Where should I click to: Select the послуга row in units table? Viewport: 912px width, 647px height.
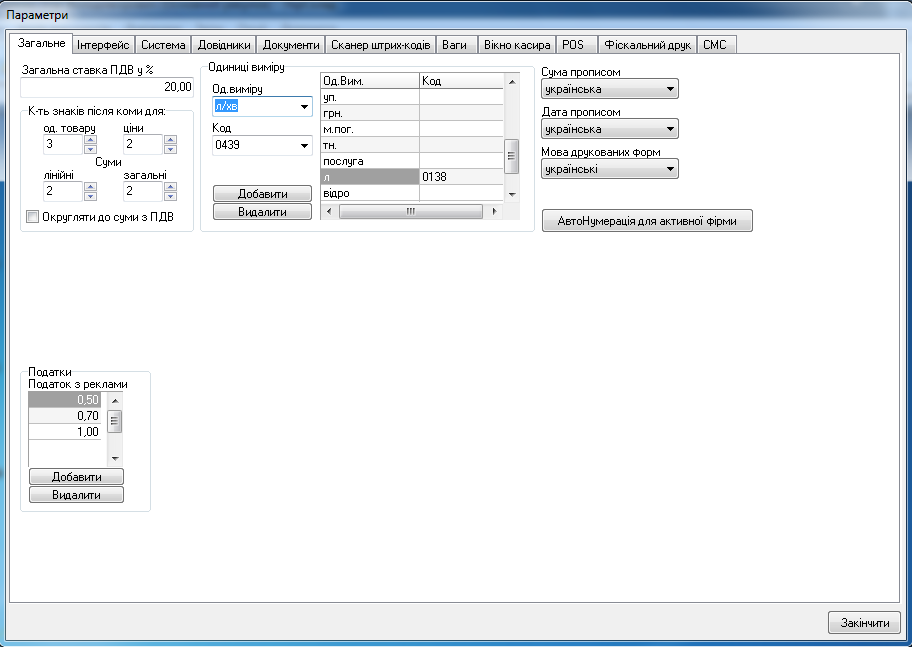369,161
